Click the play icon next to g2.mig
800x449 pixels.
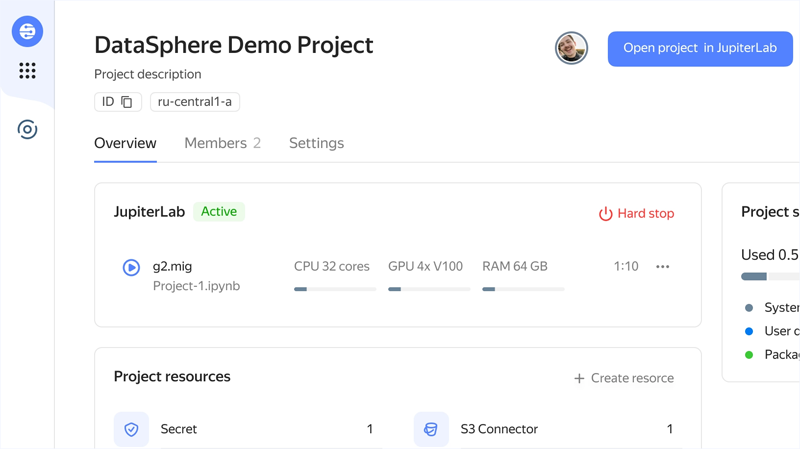[x=131, y=267]
